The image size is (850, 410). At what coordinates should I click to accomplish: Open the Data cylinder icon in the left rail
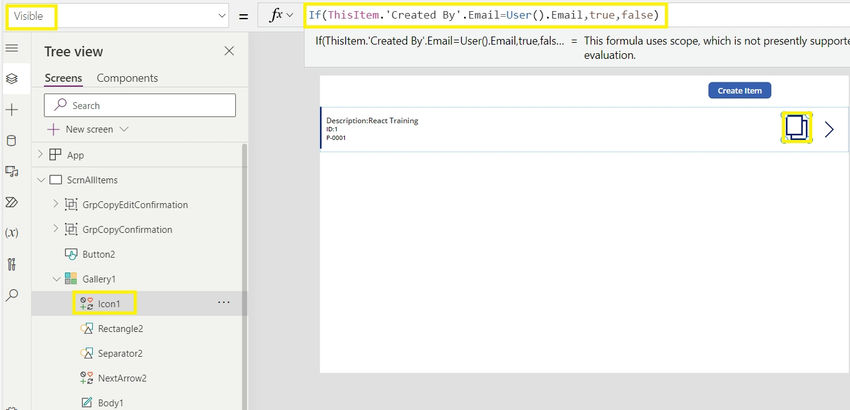click(11, 141)
